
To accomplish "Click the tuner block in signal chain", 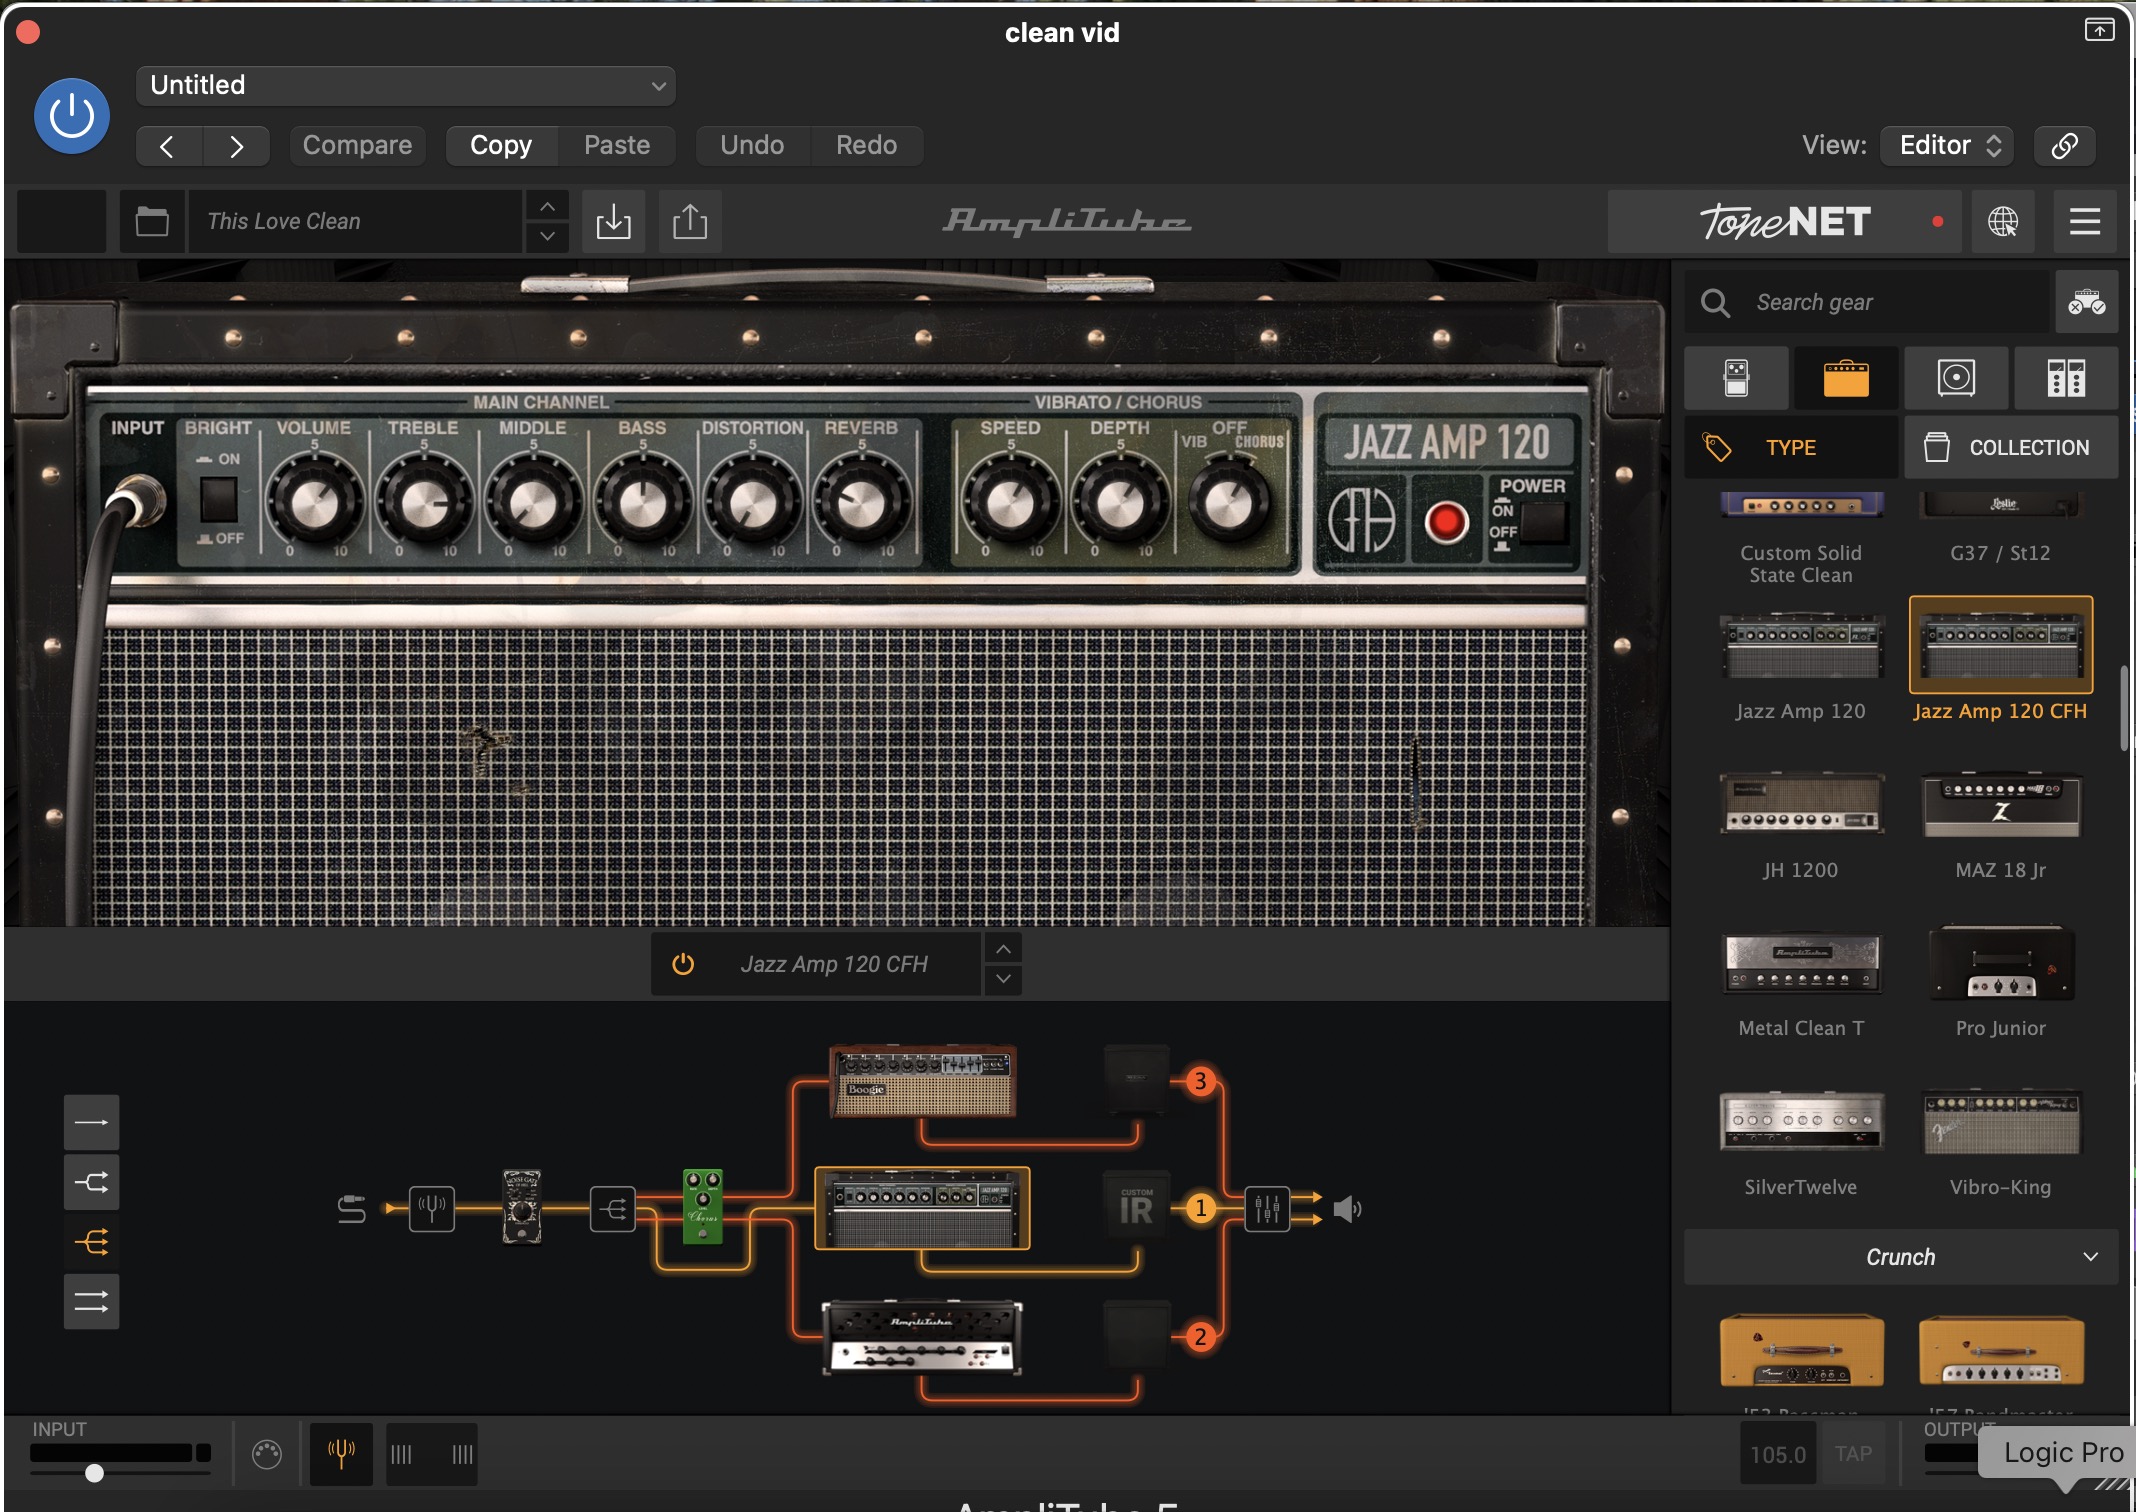I will (432, 1209).
